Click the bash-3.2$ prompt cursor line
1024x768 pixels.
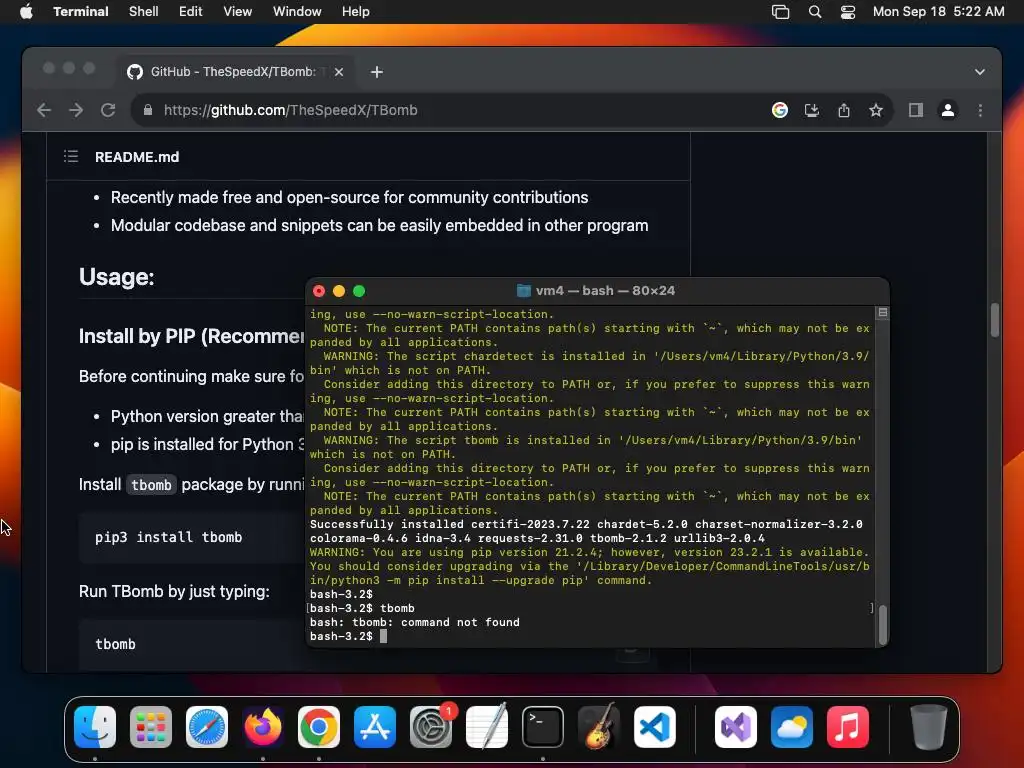pyautogui.click(x=348, y=636)
